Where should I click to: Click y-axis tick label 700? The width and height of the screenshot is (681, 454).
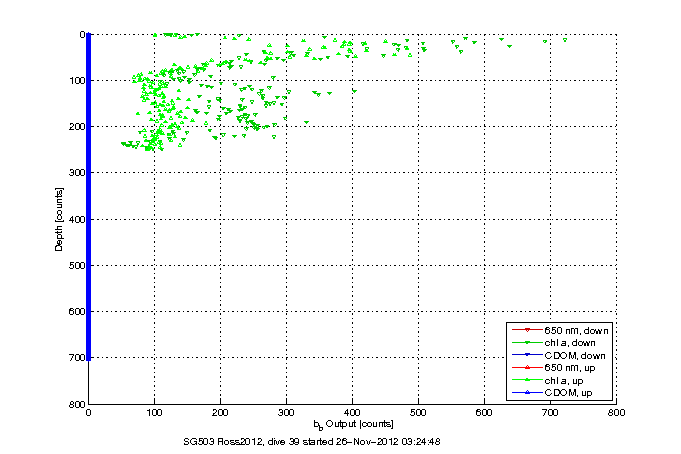click(77, 358)
